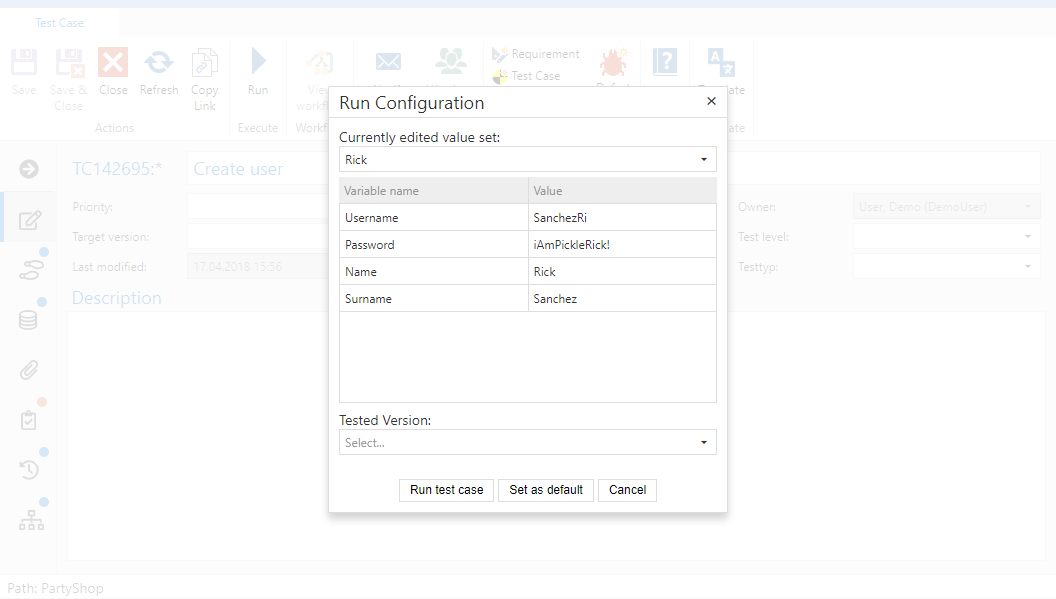Close the Run Configuration dialog with X

click(711, 101)
